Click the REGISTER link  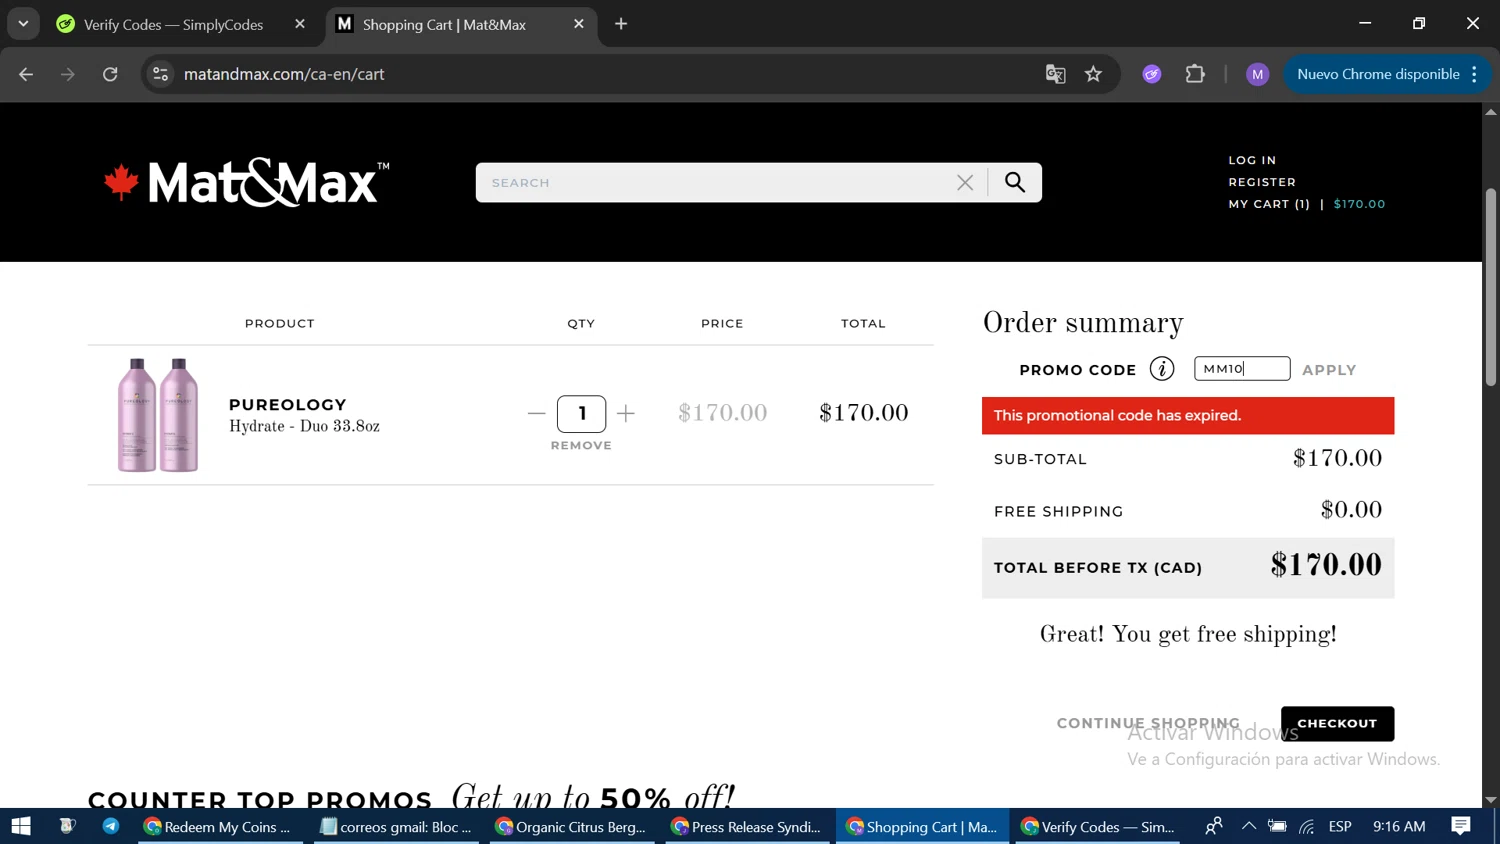1262,182
